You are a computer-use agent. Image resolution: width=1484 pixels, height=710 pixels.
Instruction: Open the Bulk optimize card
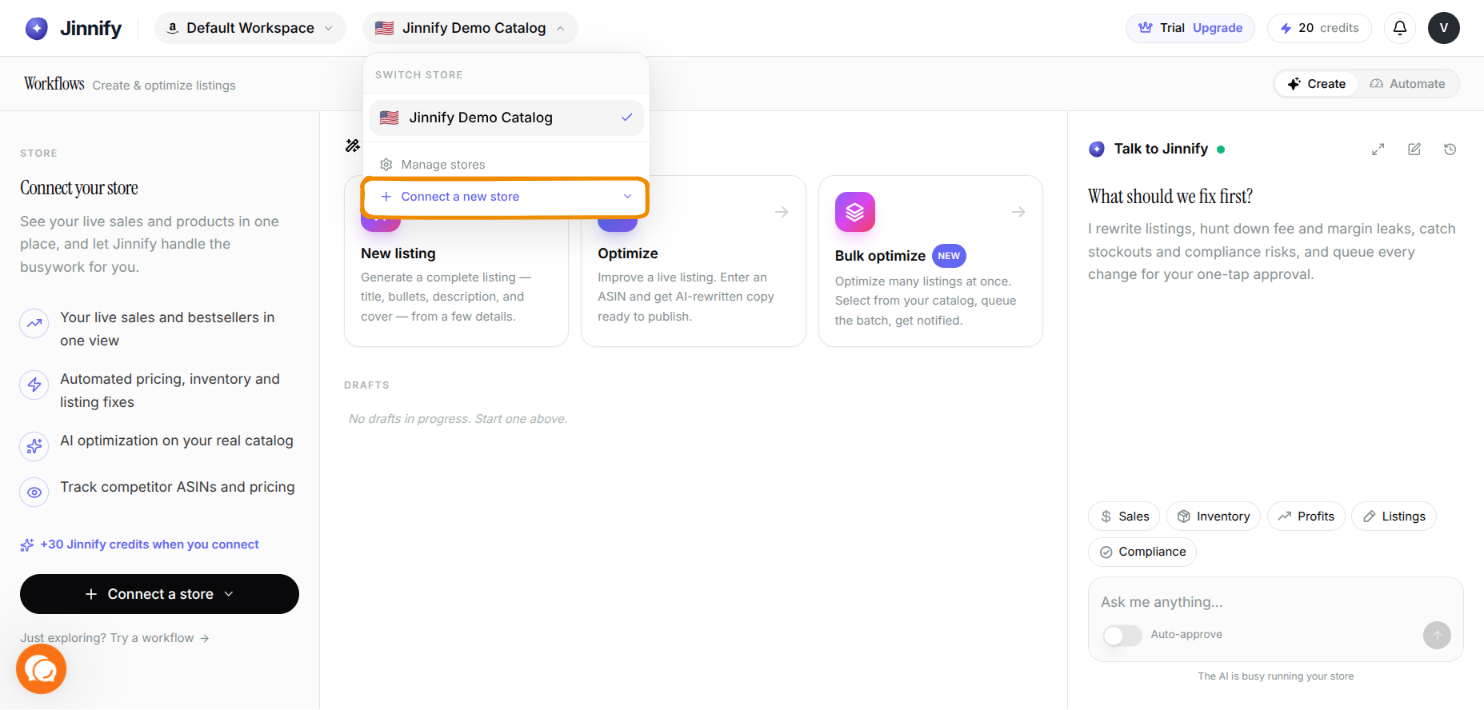pyautogui.click(x=930, y=261)
